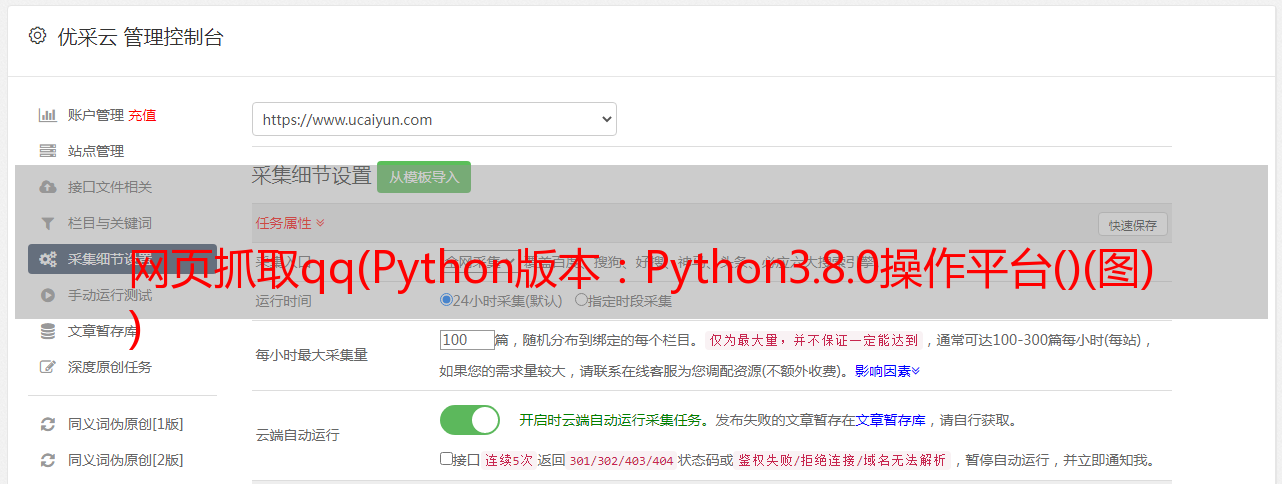The image size is (1282, 484).
Task: Toggle the 云端自动运行 green switch off
Action: coord(470,420)
